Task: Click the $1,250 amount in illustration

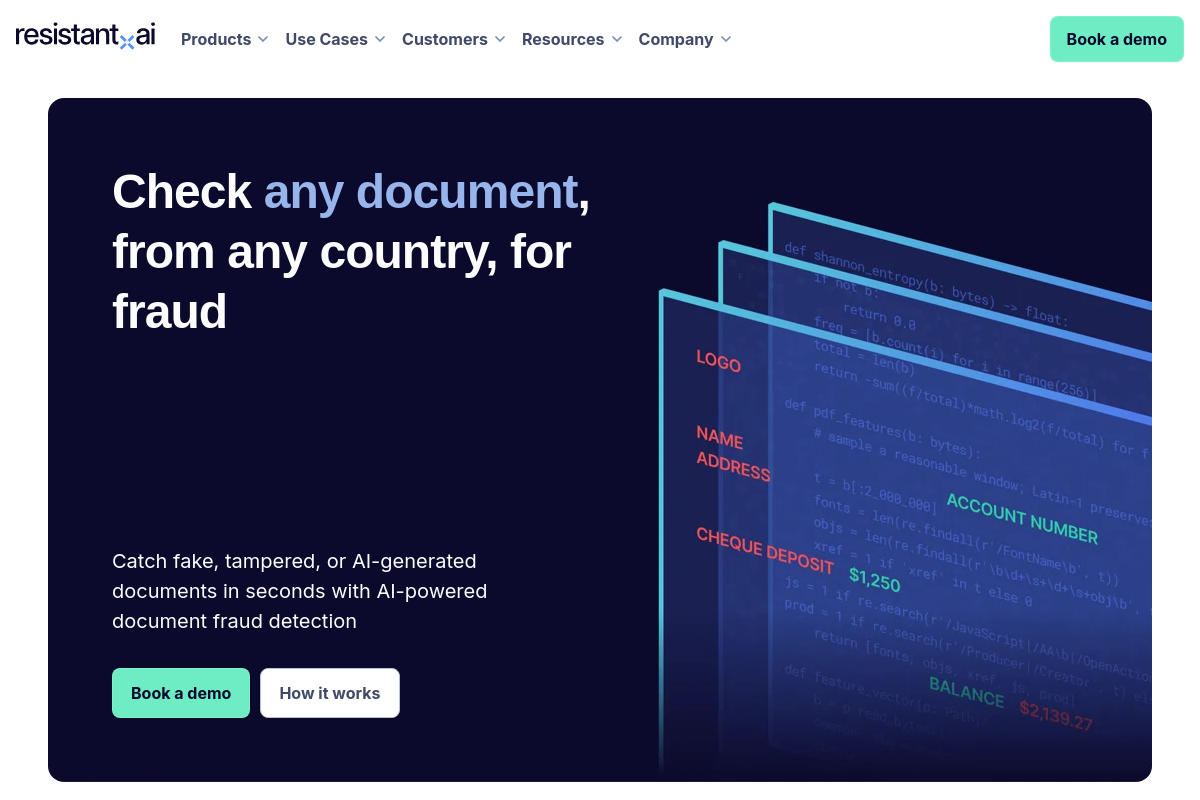Action: coord(875,579)
